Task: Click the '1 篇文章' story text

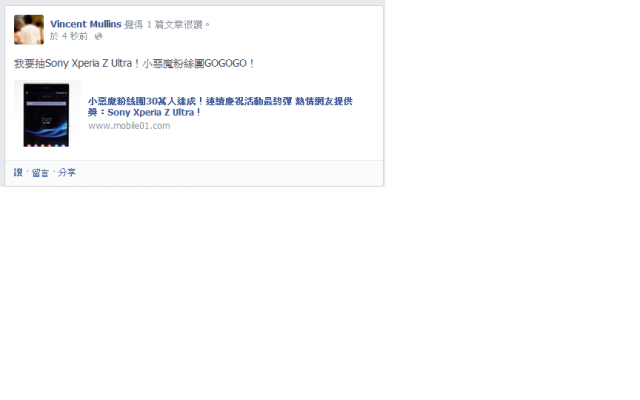Action: pyautogui.click(x=164, y=24)
